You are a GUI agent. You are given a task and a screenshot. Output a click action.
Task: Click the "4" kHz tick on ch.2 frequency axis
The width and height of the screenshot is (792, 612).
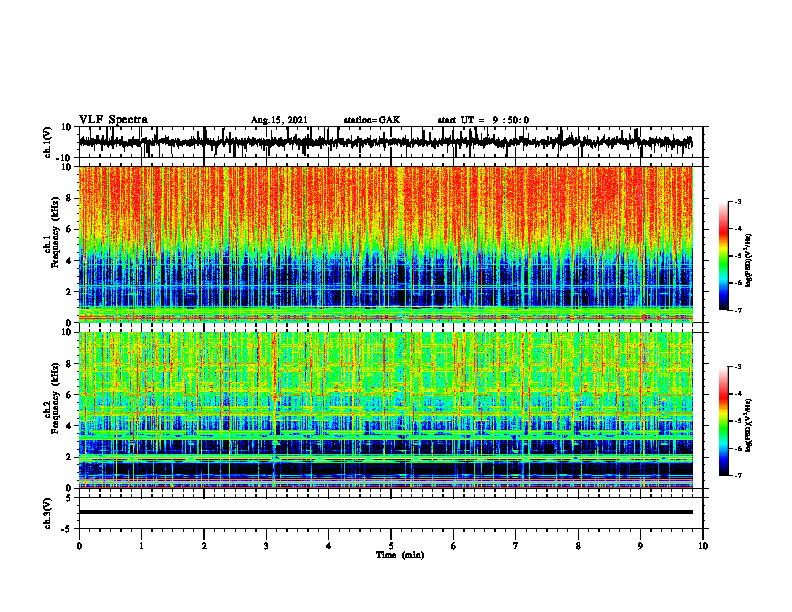point(69,426)
